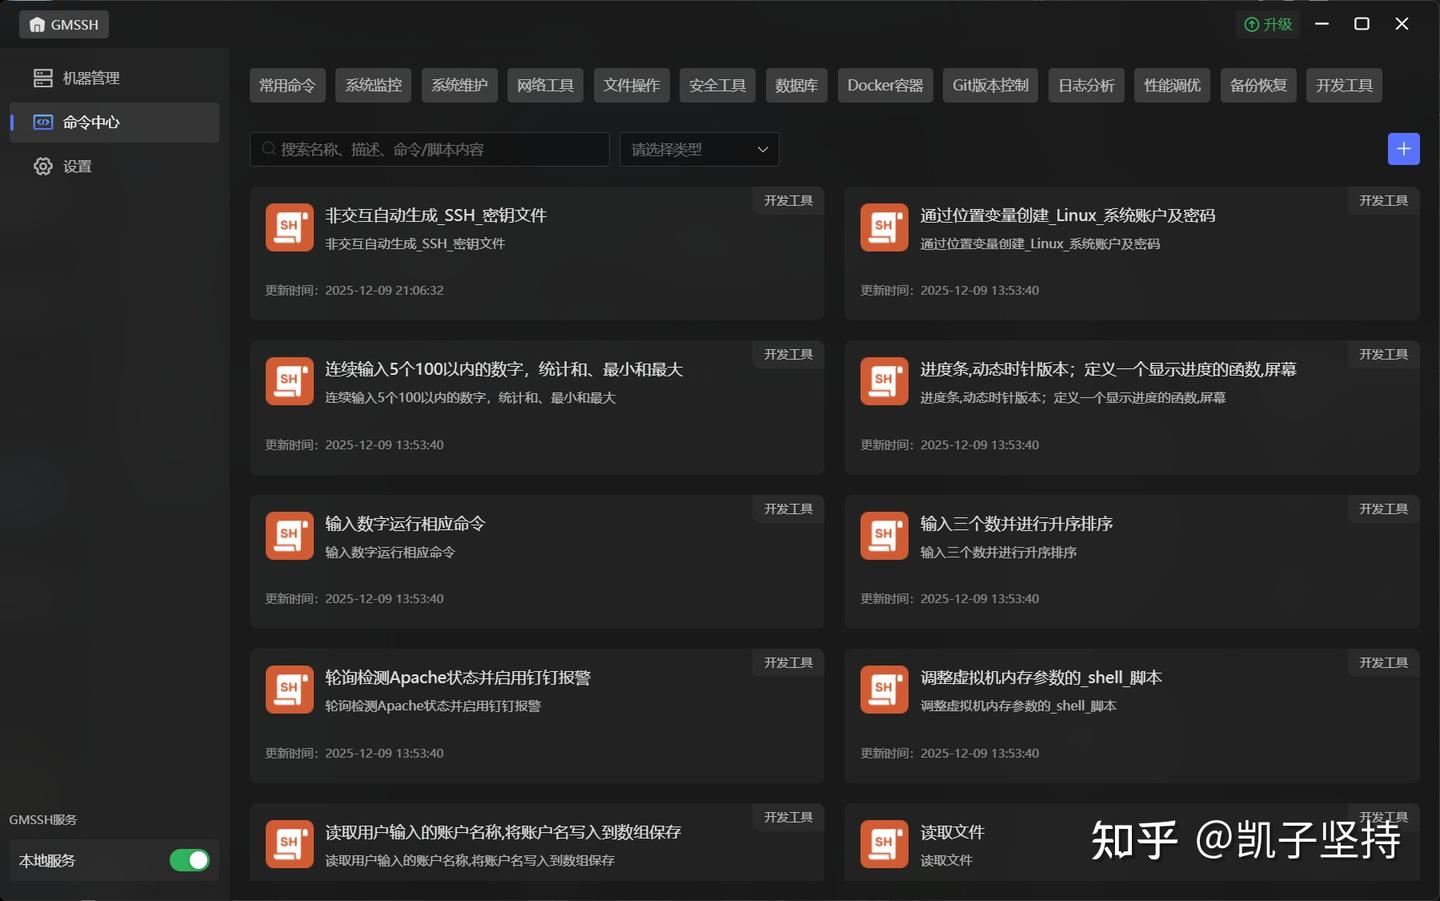Select the 数据库 category tab
1440x901 pixels.
pos(796,85)
